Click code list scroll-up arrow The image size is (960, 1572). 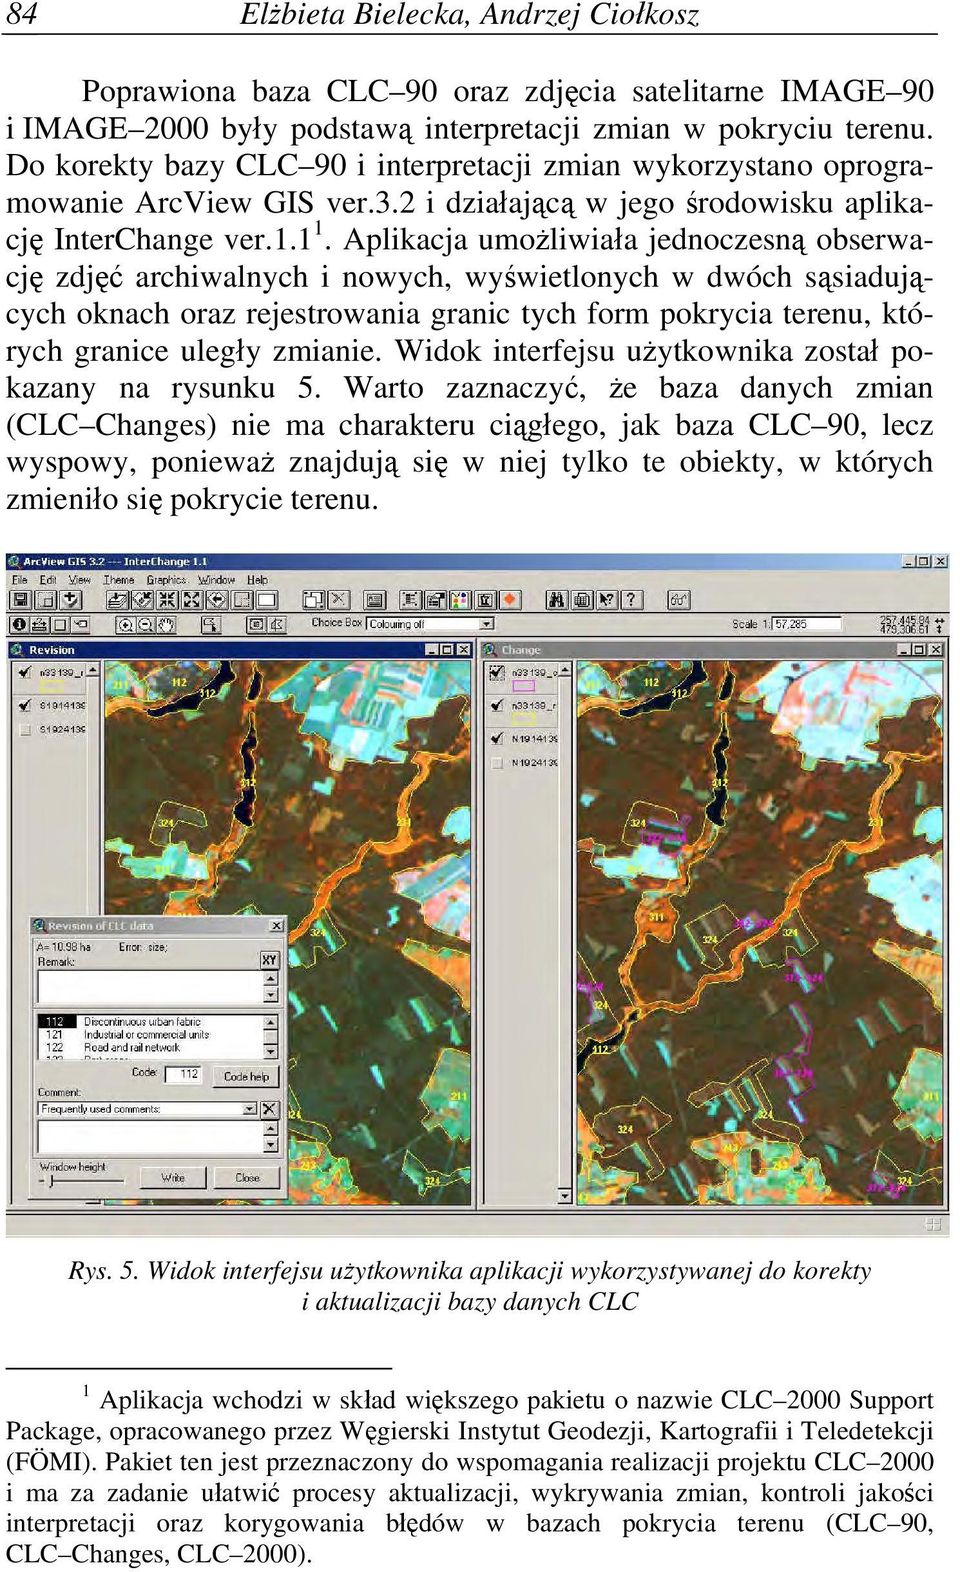click(x=271, y=1022)
